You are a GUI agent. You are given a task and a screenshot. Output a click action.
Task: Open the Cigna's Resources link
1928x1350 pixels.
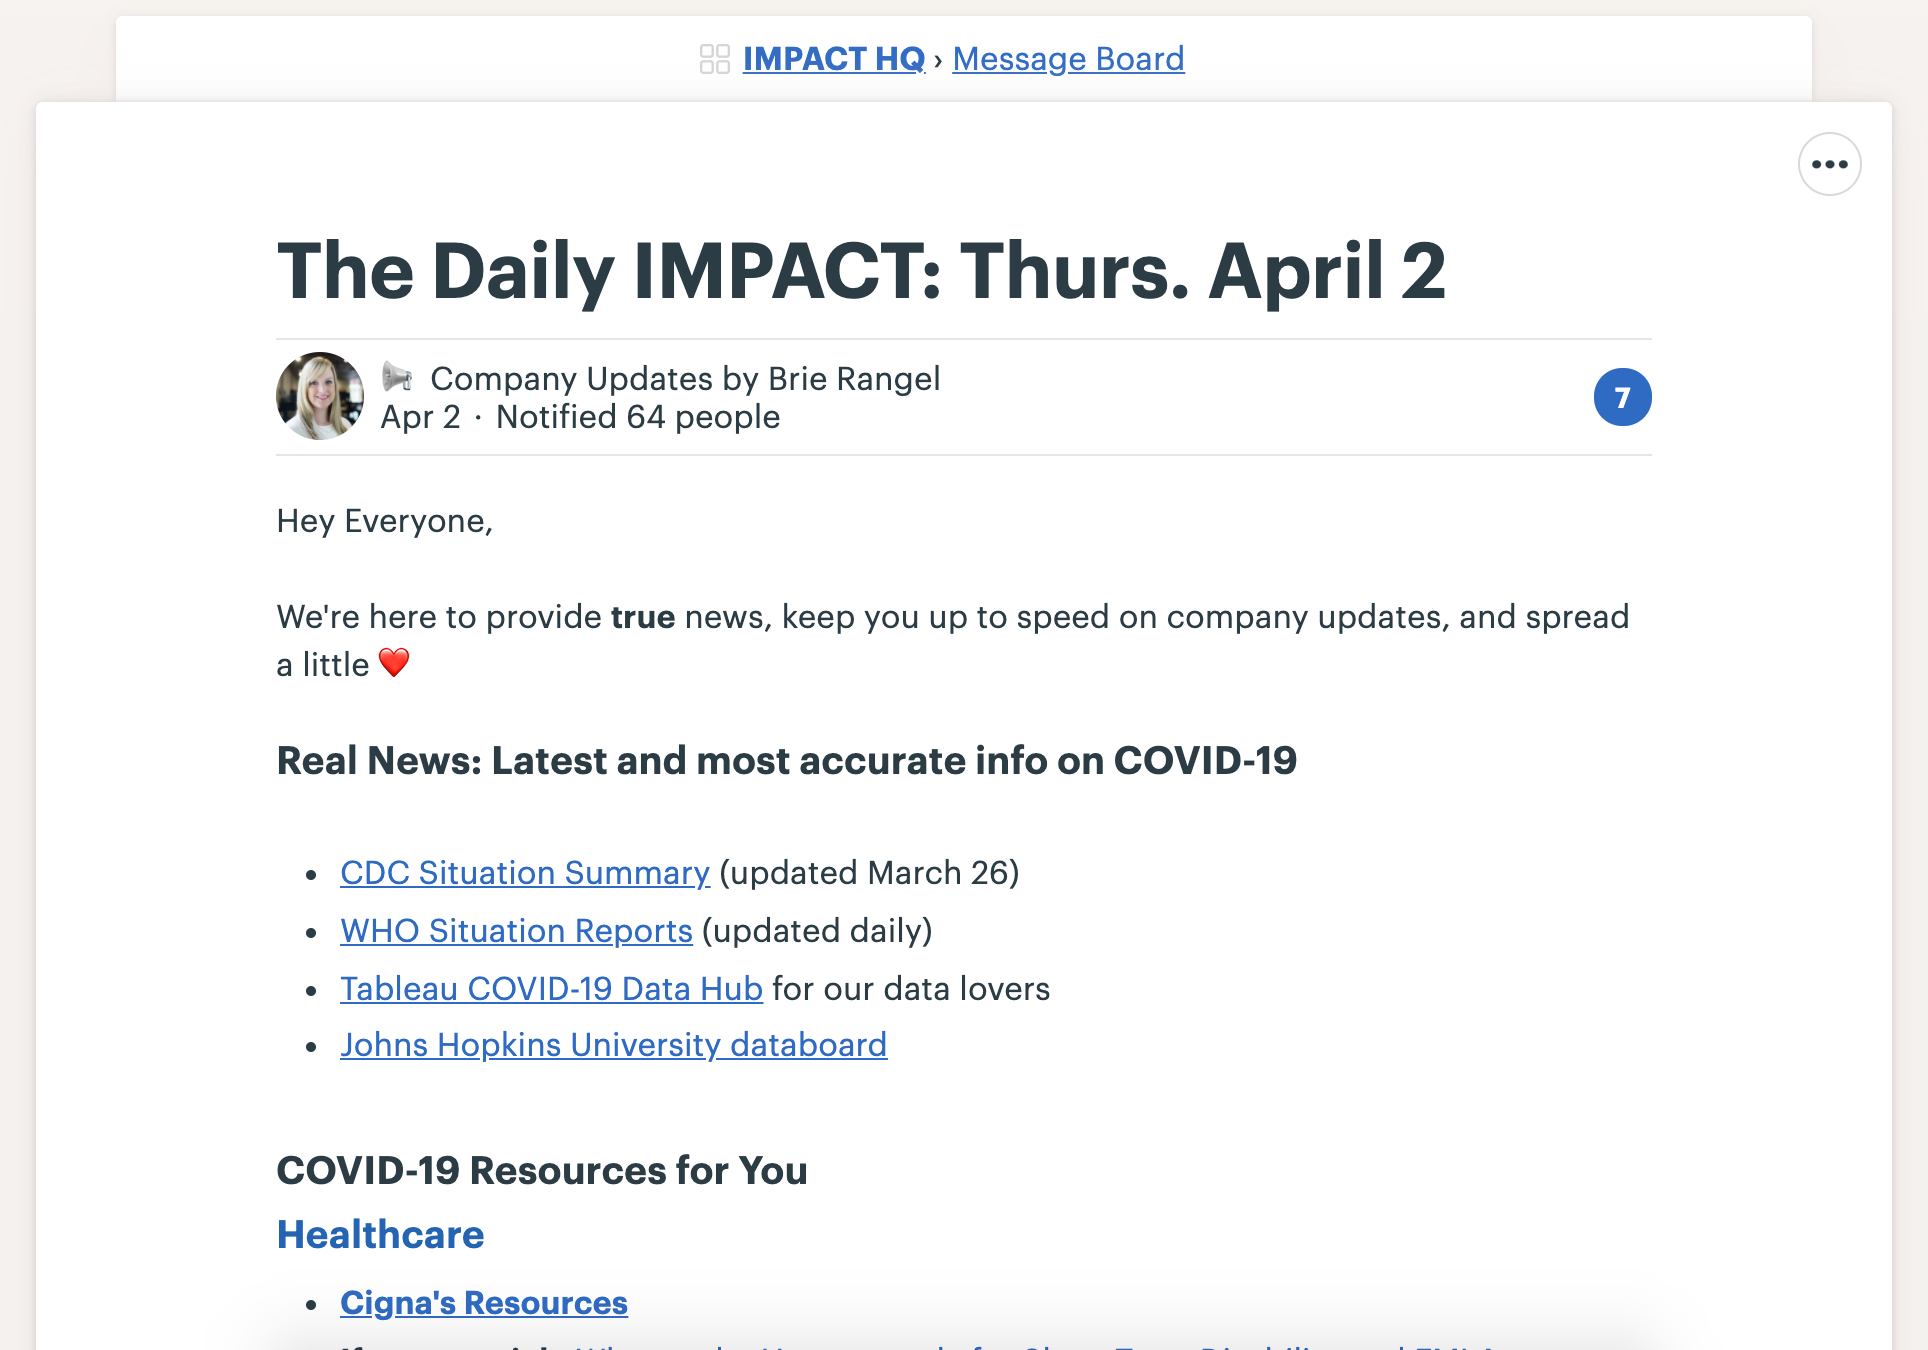pyautogui.click(x=484, y=1303)
